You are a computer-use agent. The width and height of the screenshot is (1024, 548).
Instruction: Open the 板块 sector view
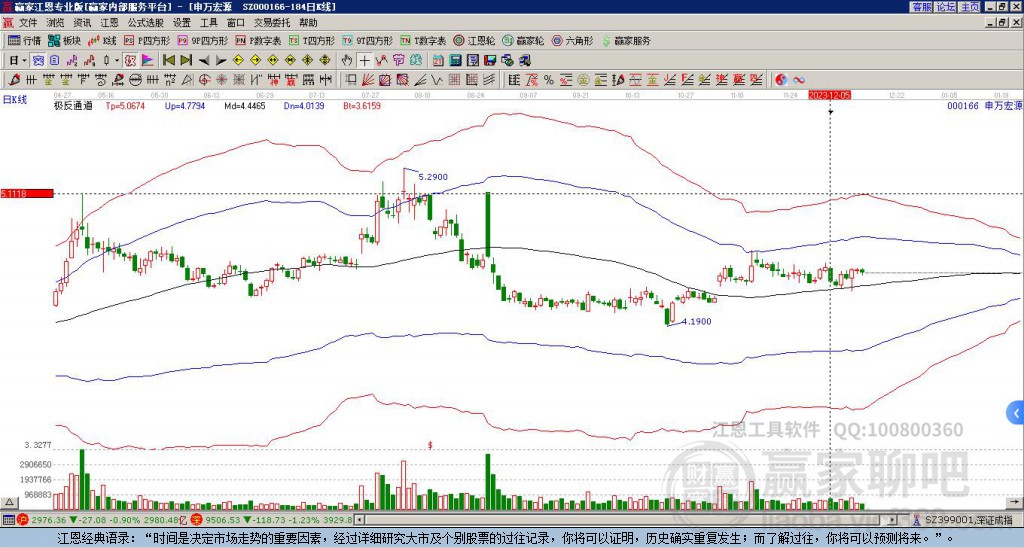click(x=65, y=40)
